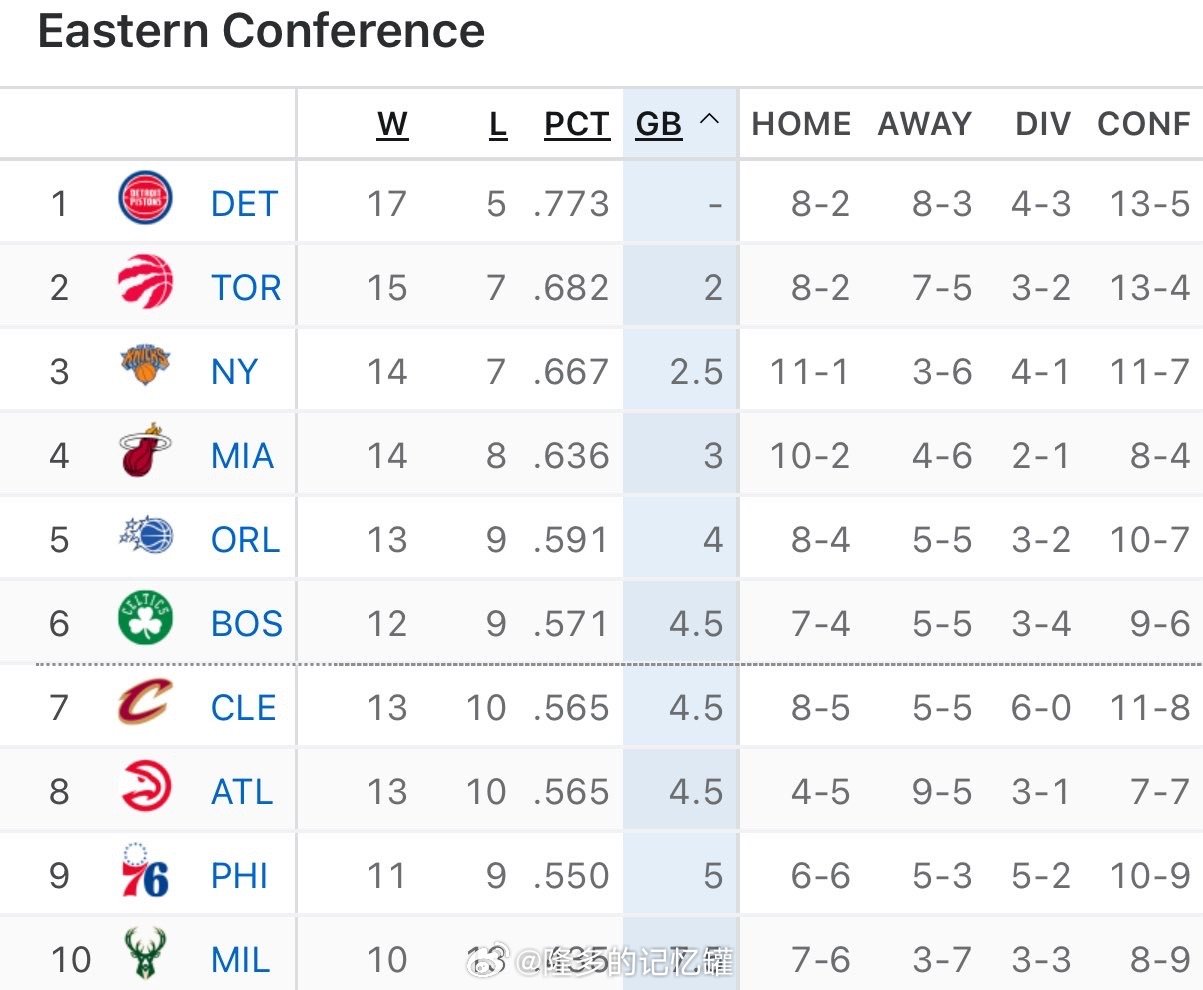
Task: Sort the table by L column
Action: (x=497, y=124)
